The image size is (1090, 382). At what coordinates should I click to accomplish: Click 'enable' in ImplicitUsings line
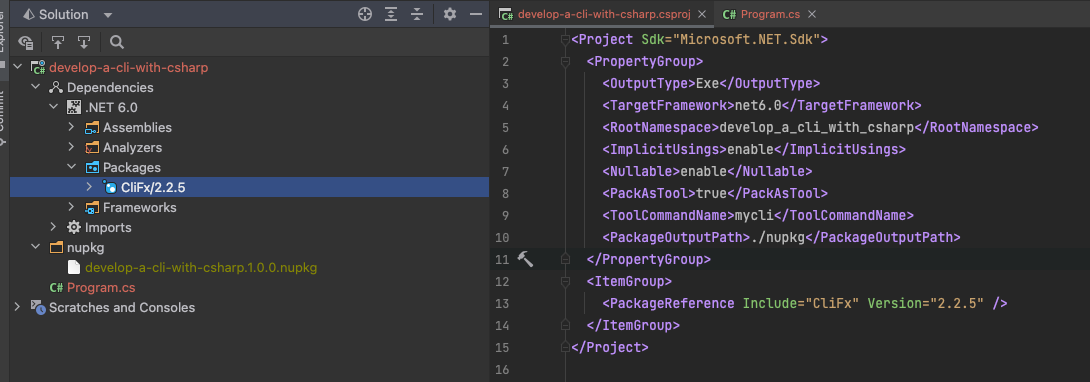pos(751,149)
